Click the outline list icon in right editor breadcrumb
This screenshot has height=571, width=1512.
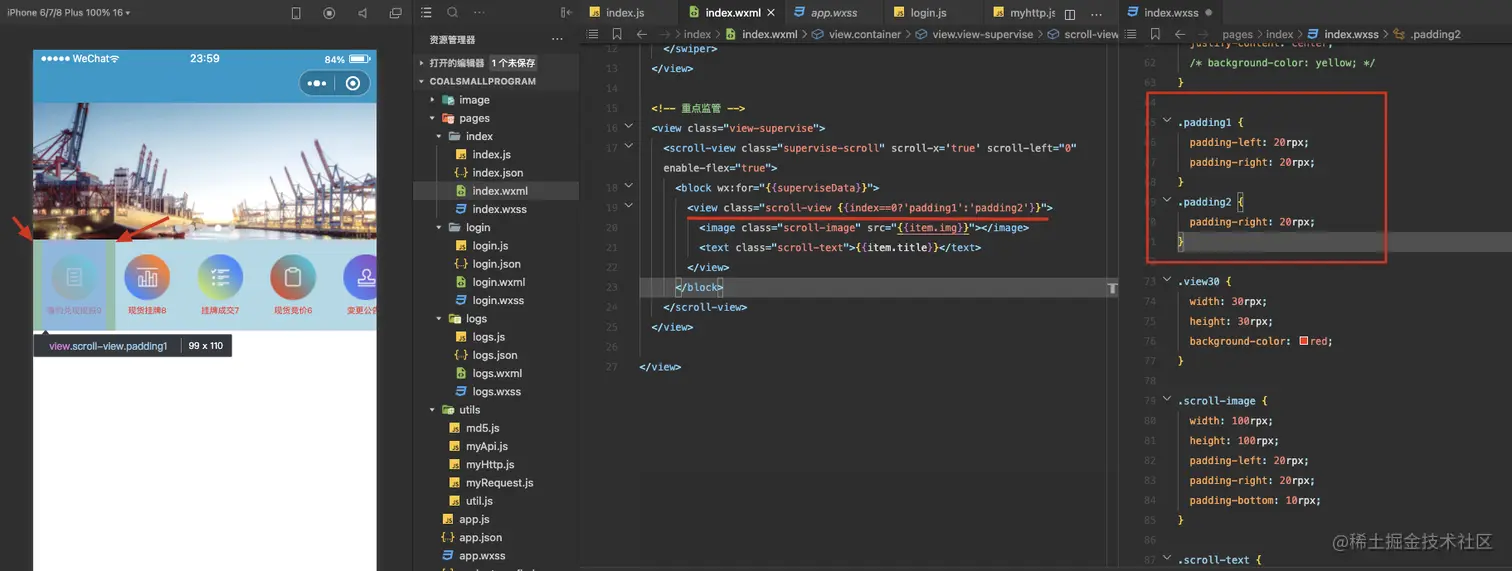[x=1131, y=34]
